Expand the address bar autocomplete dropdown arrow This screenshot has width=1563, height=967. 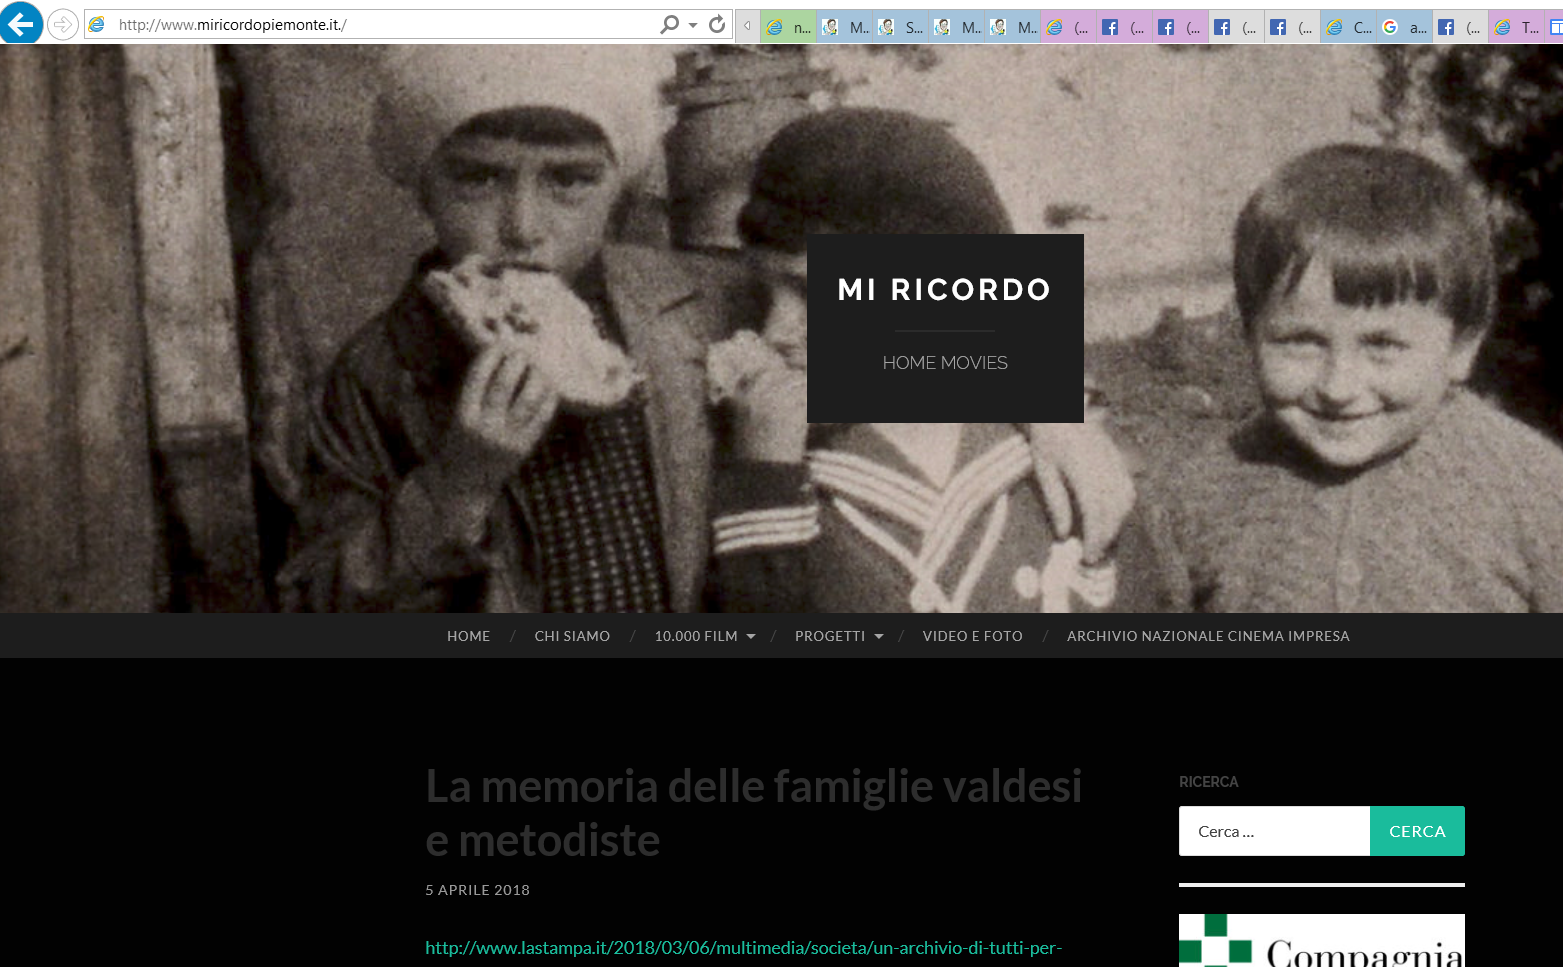[693, 25]
